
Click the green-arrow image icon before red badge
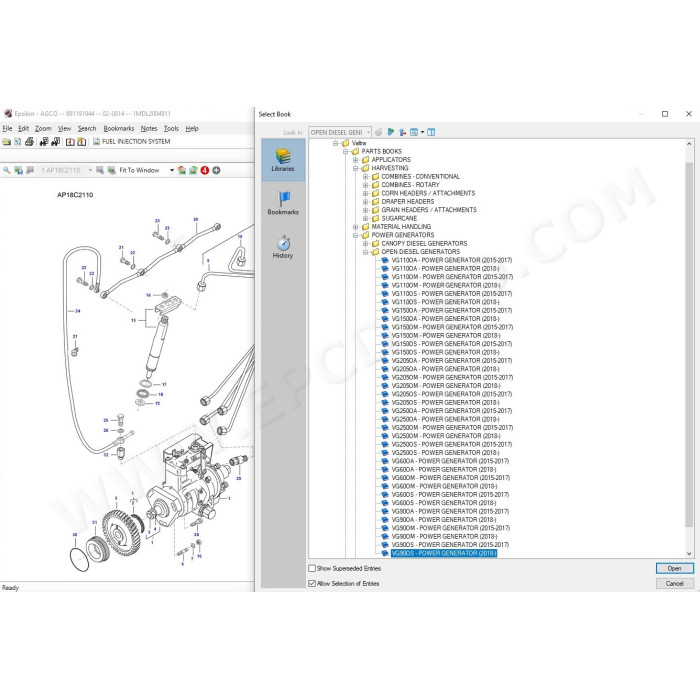(193, 170)
